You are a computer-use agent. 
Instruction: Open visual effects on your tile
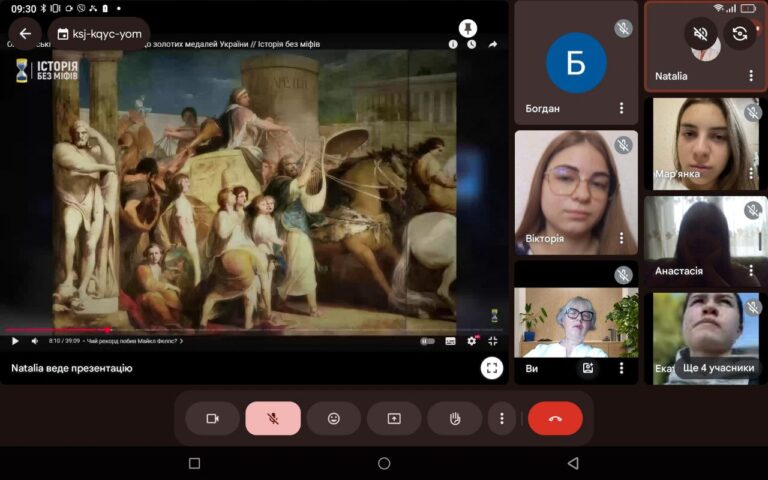tap(588, 368)
